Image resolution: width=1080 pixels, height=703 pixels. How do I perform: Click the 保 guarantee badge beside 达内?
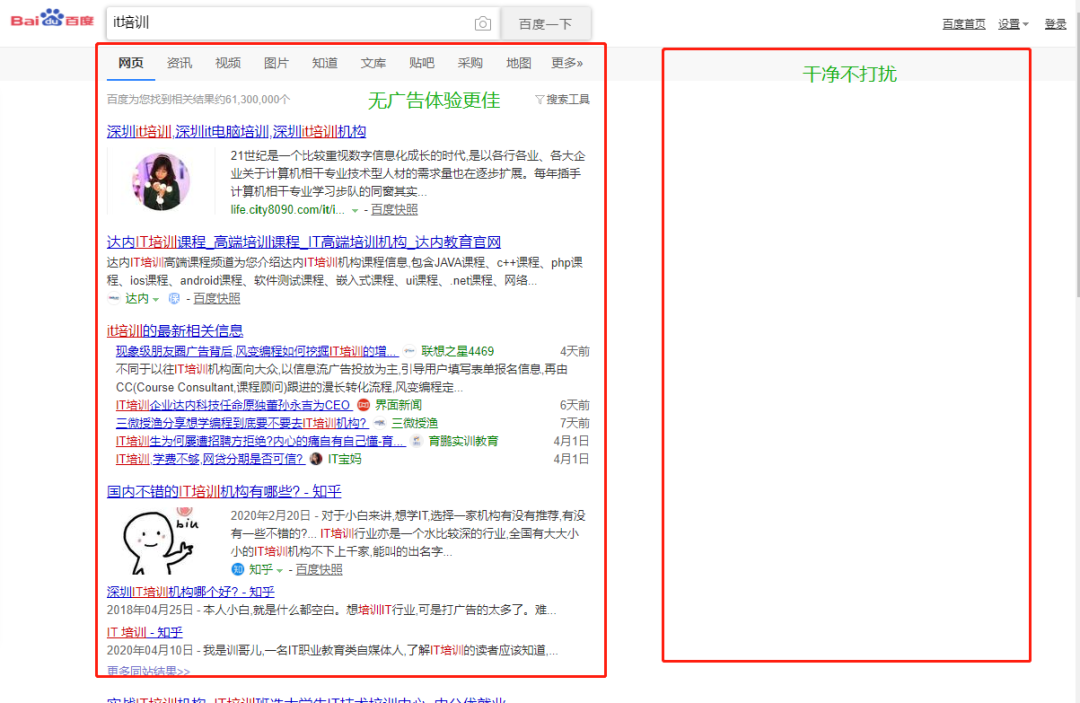coord(174,298)
